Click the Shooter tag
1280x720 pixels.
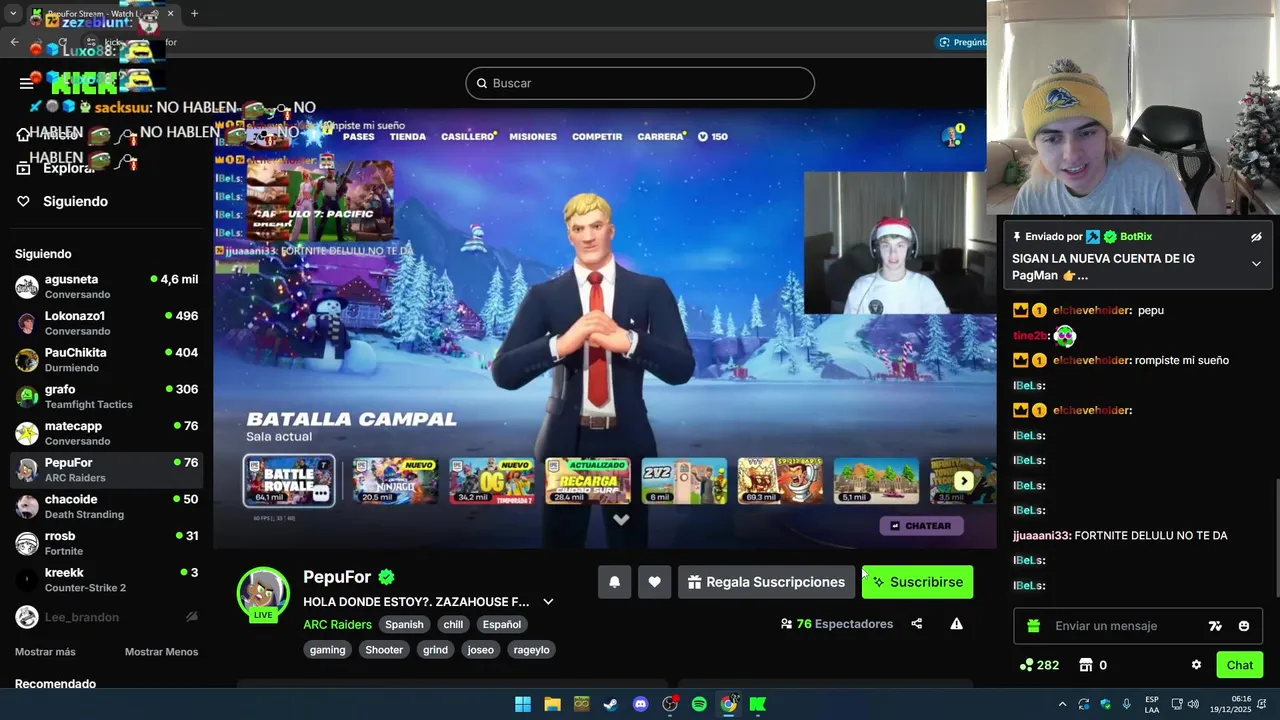click(x=384, y=650)
